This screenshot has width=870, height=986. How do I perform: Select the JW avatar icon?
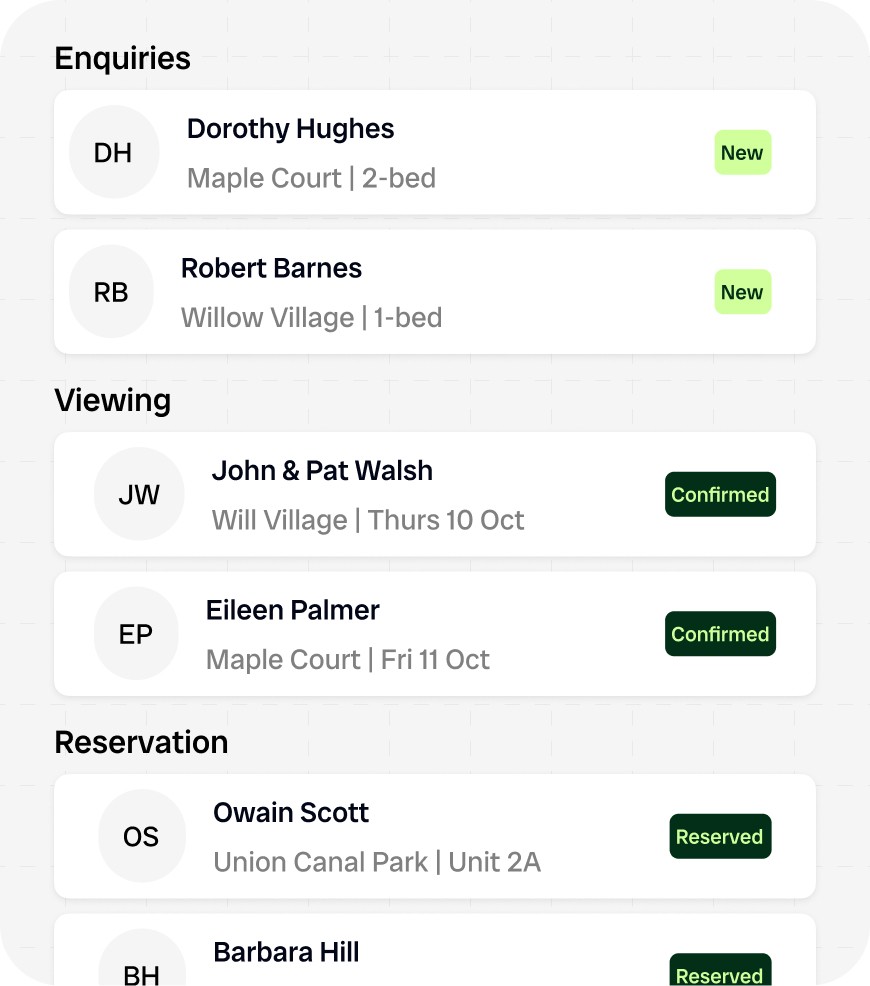pyautogui.click(x=139, y=494)
